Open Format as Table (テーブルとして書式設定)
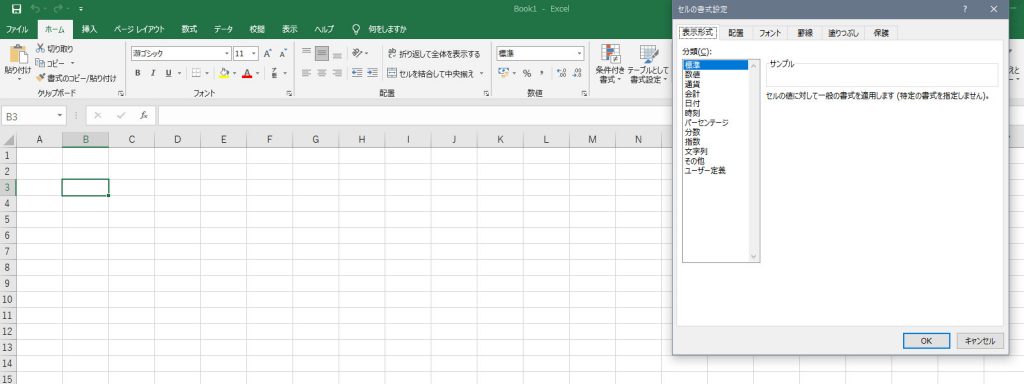The width and height of the screenshot is (1024, 384). click(x=648, y=65)
